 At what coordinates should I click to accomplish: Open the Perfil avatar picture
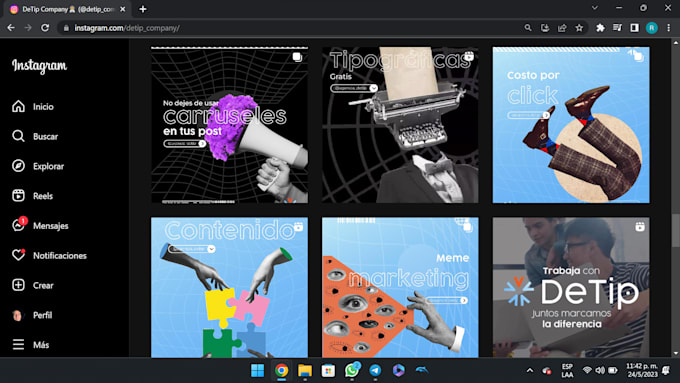coord(18,315)
